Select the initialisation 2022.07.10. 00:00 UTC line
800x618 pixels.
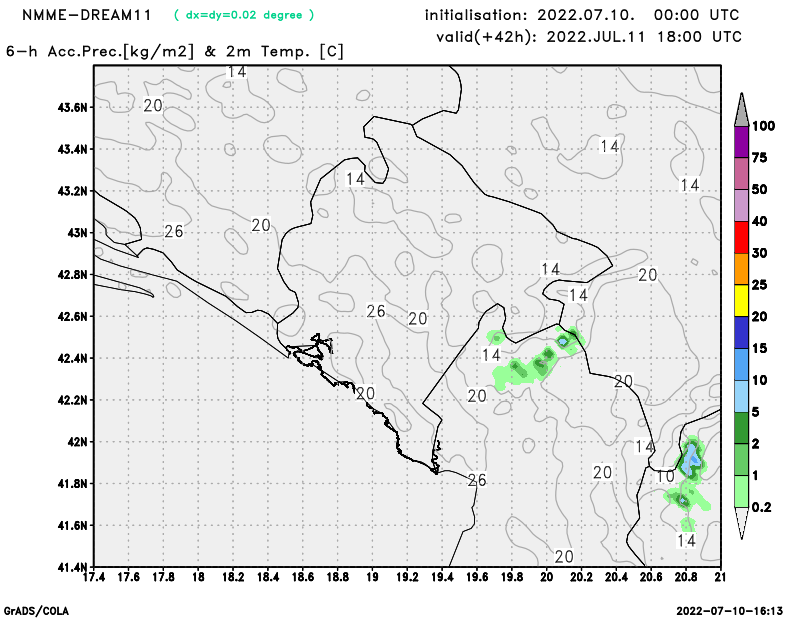(x=582, y=15)
